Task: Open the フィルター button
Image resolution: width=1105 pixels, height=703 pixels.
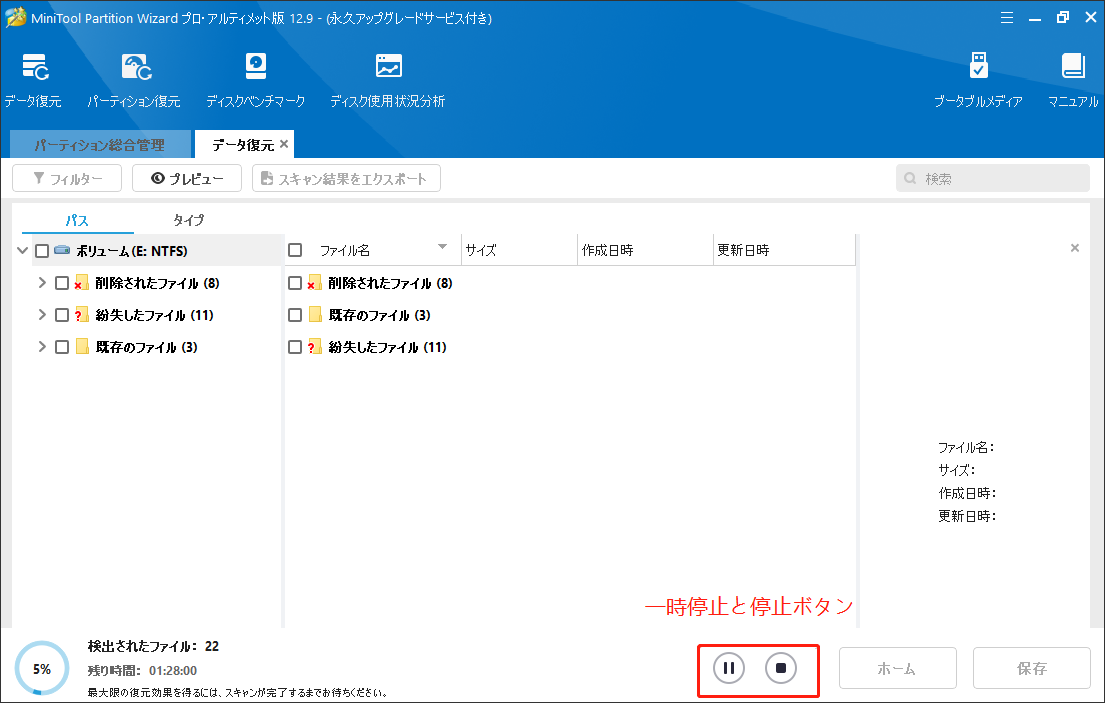Action: tap(67, 178)
